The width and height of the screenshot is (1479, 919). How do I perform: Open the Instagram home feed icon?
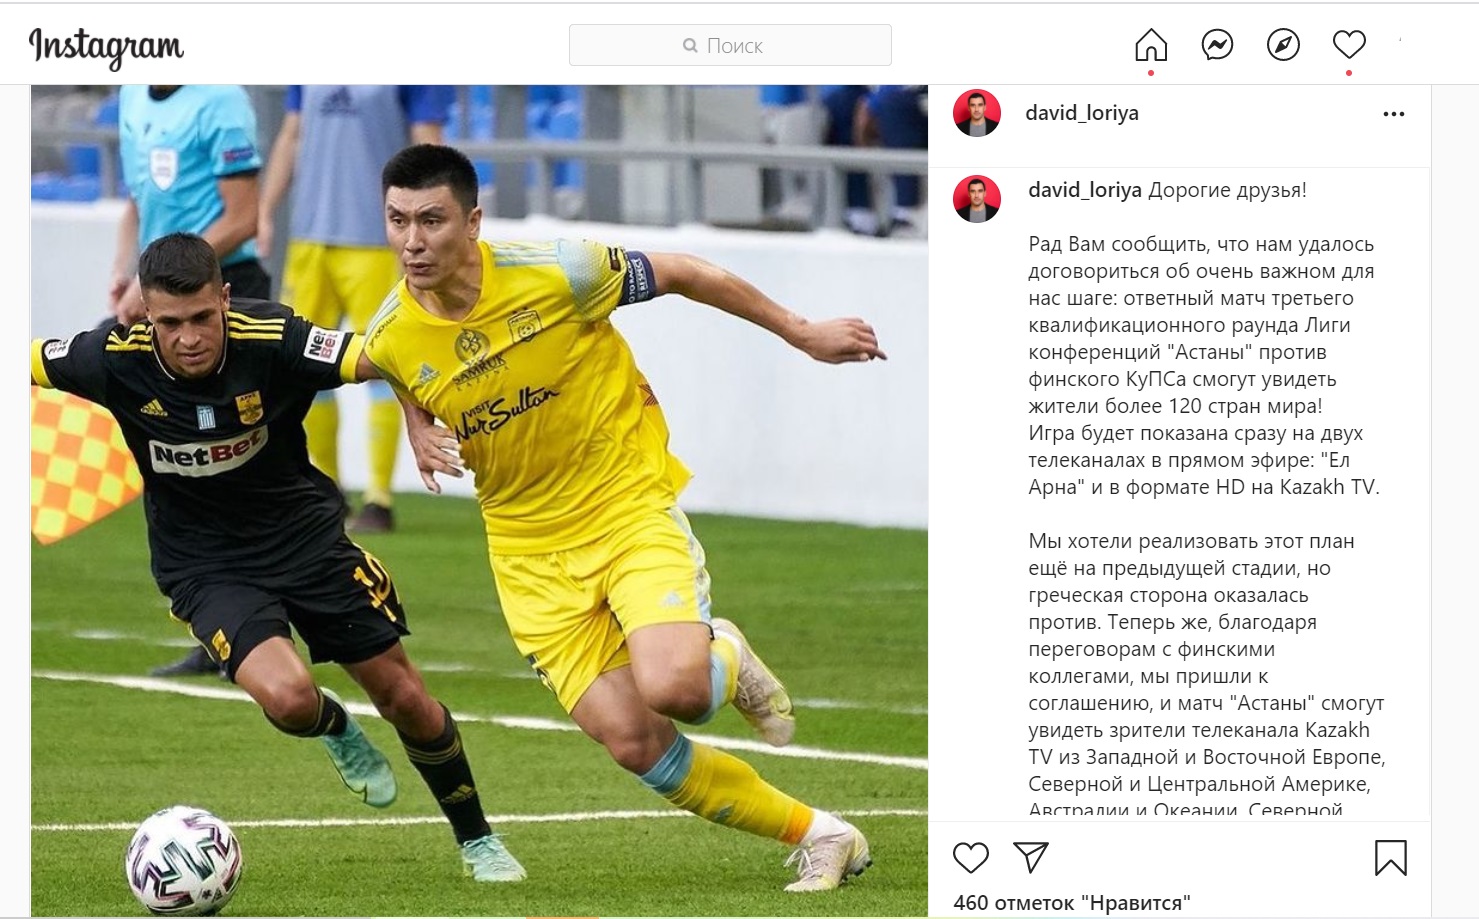[x=1151, y=45]
